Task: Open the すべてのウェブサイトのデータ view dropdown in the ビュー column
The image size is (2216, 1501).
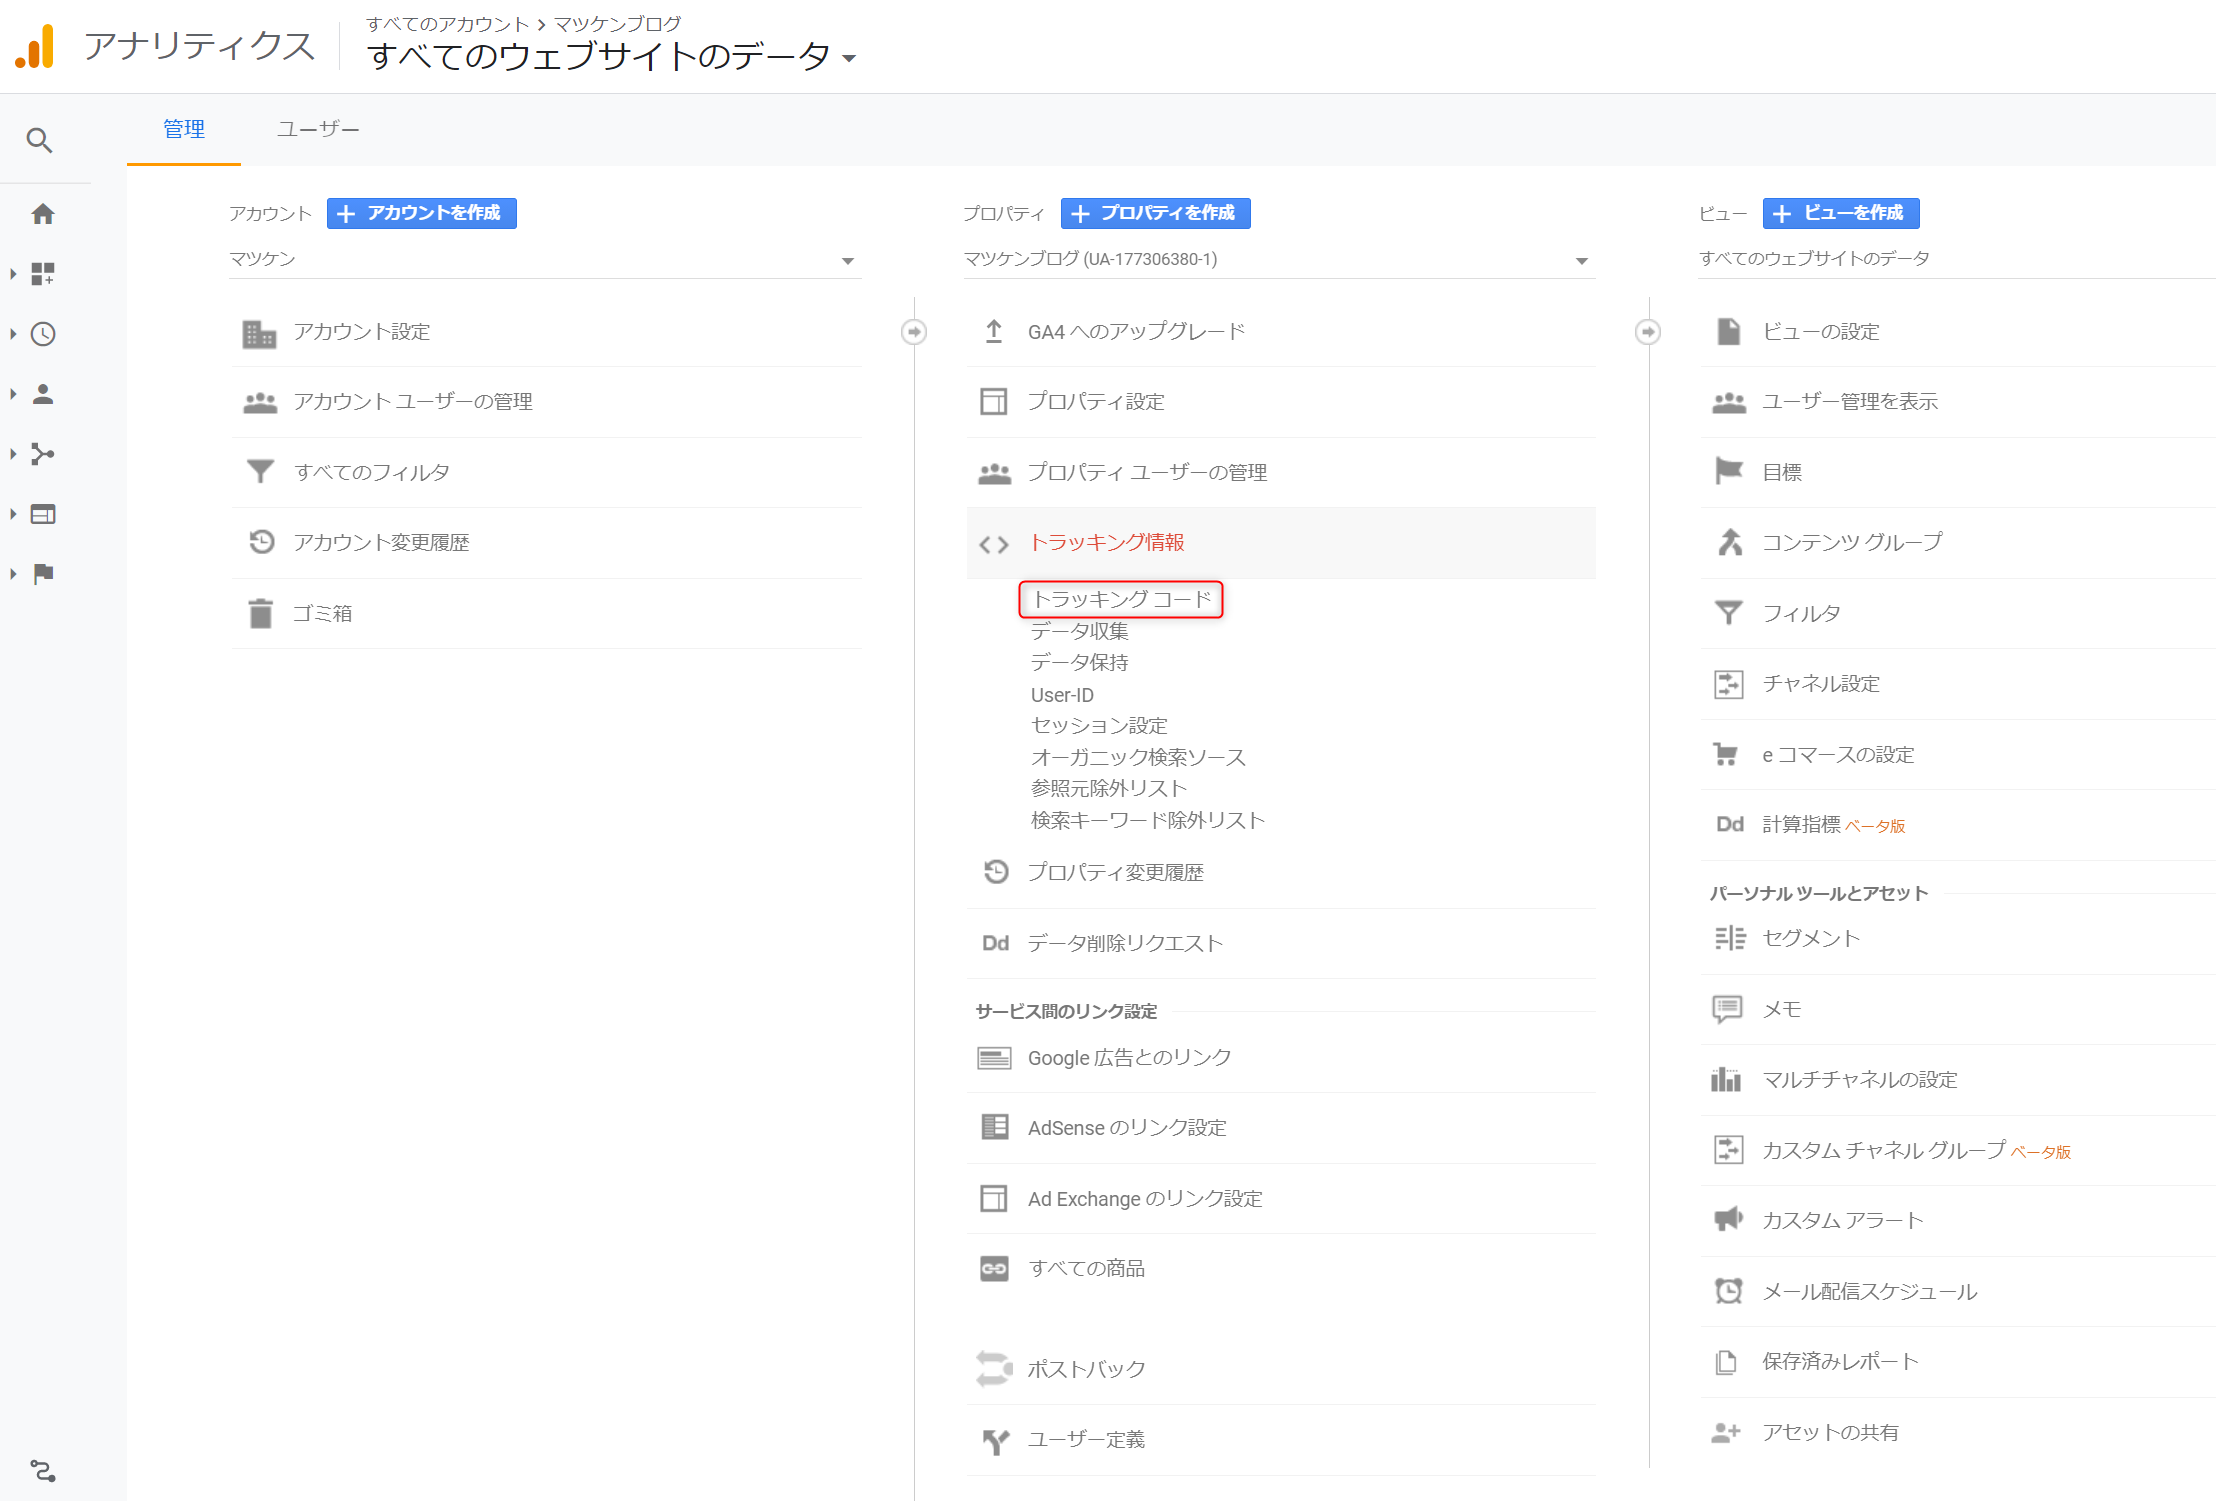Action: pyautogui.click(x=1956, y=260)
